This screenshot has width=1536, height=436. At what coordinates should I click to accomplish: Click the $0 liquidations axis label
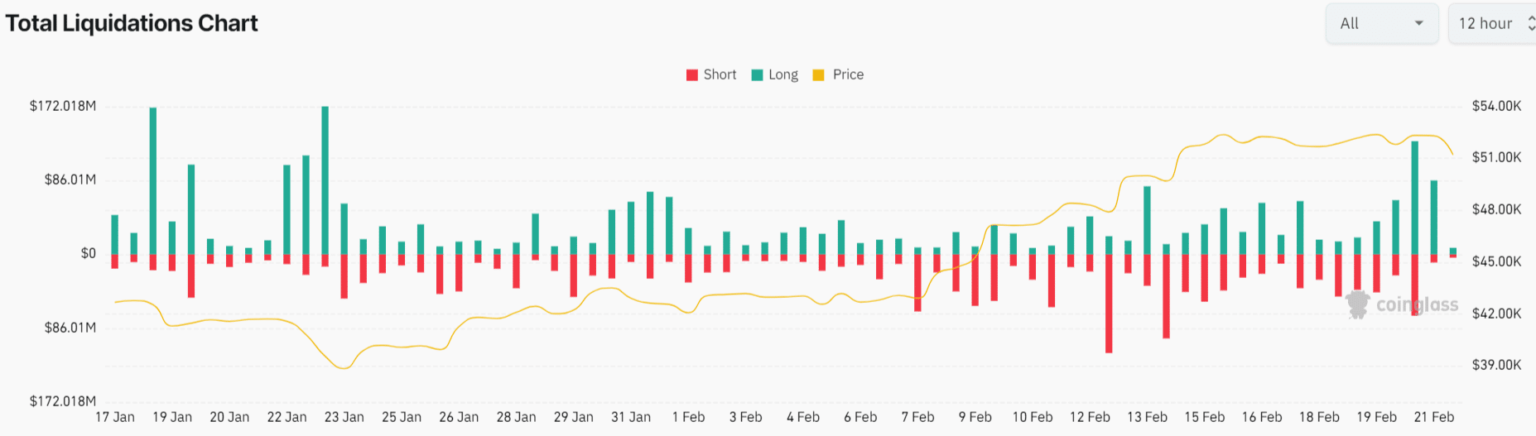pyautogui.click(x=88, y=254)
